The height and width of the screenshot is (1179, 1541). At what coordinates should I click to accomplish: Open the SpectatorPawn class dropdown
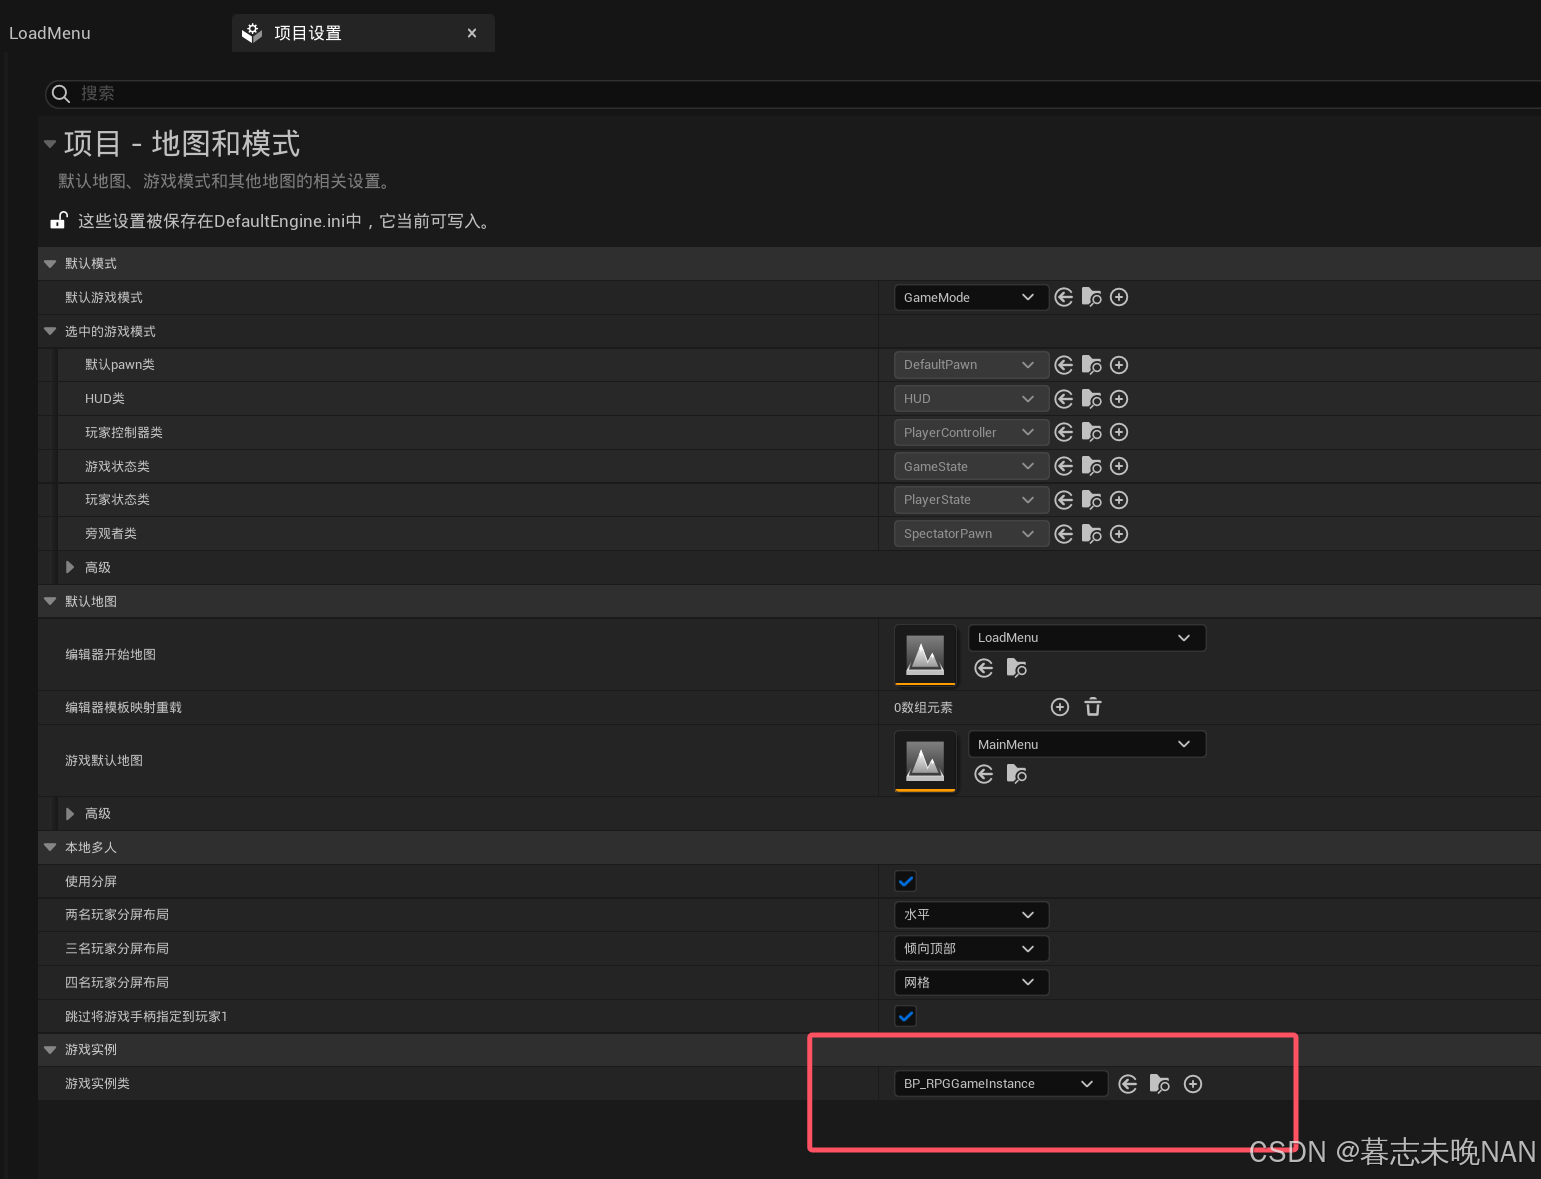click(x=970, y=534)
